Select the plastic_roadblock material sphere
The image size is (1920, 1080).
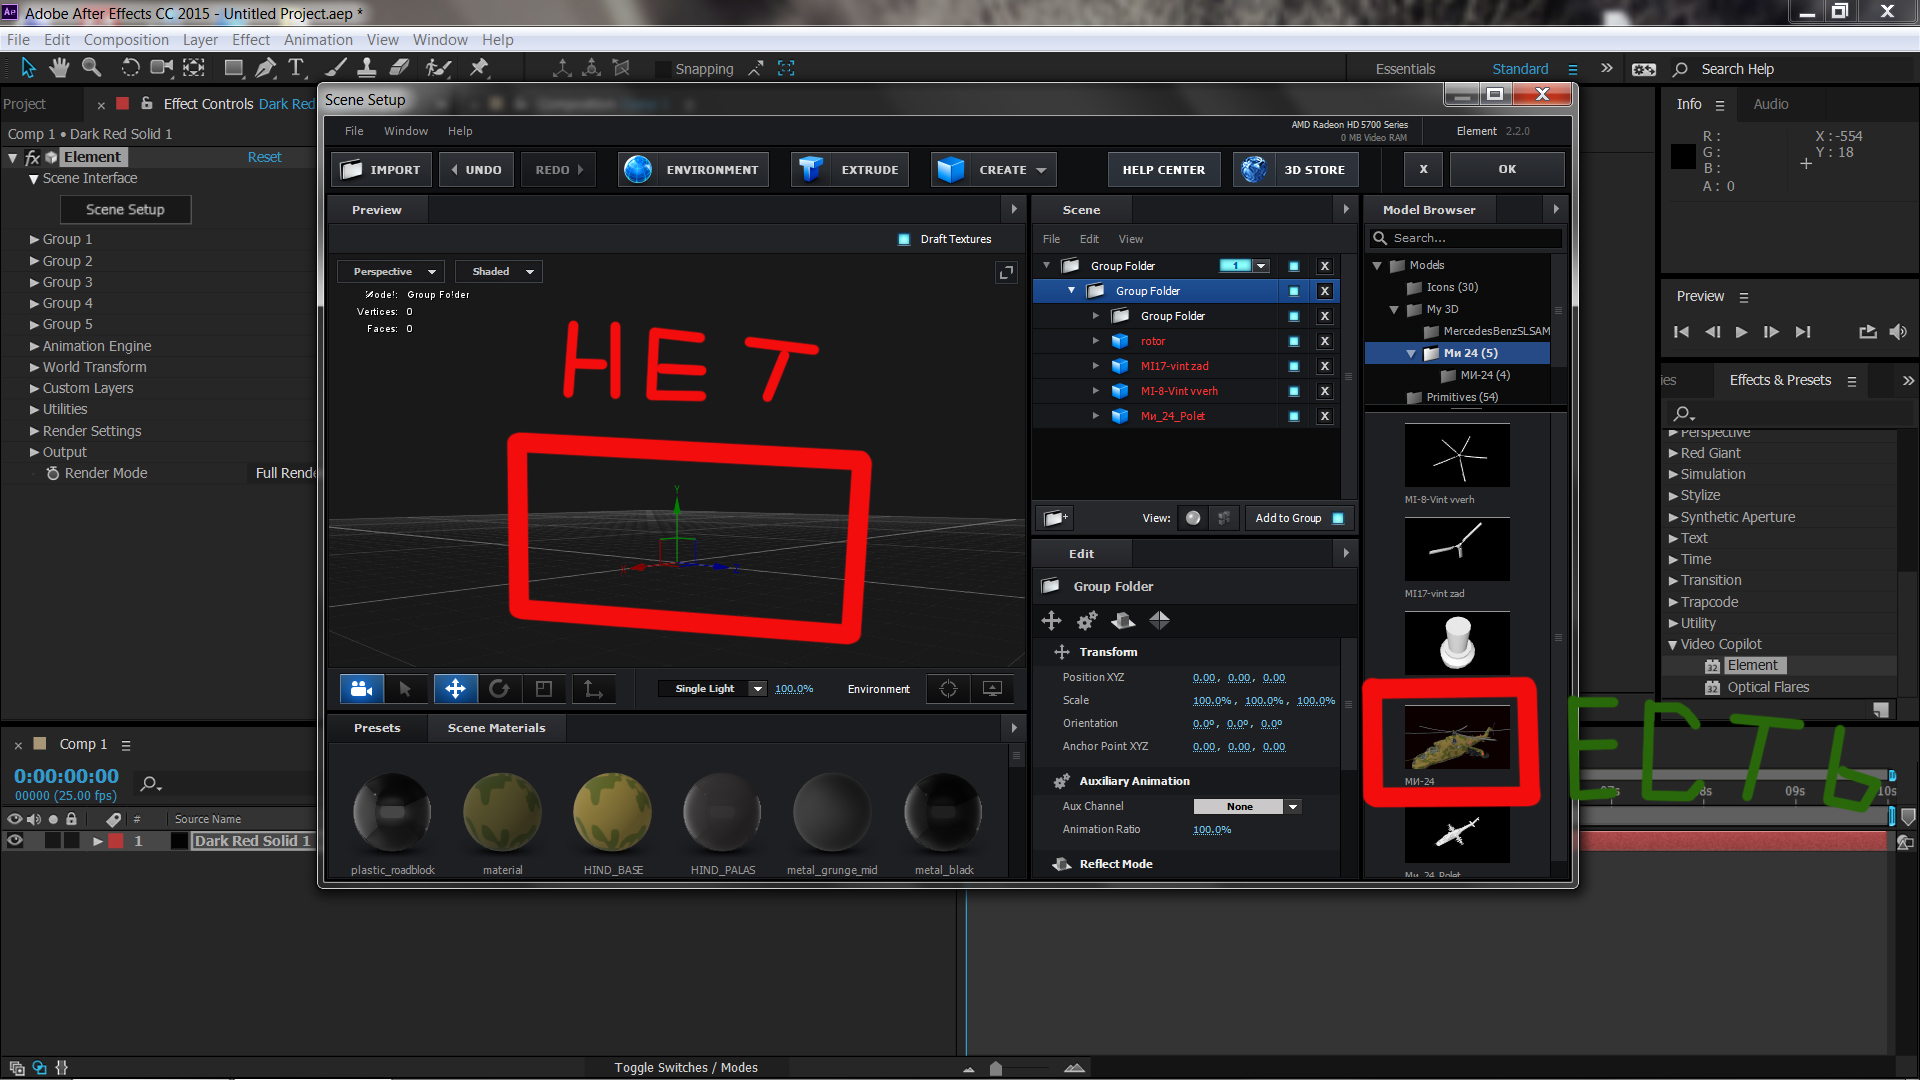[x=392, y=813]
